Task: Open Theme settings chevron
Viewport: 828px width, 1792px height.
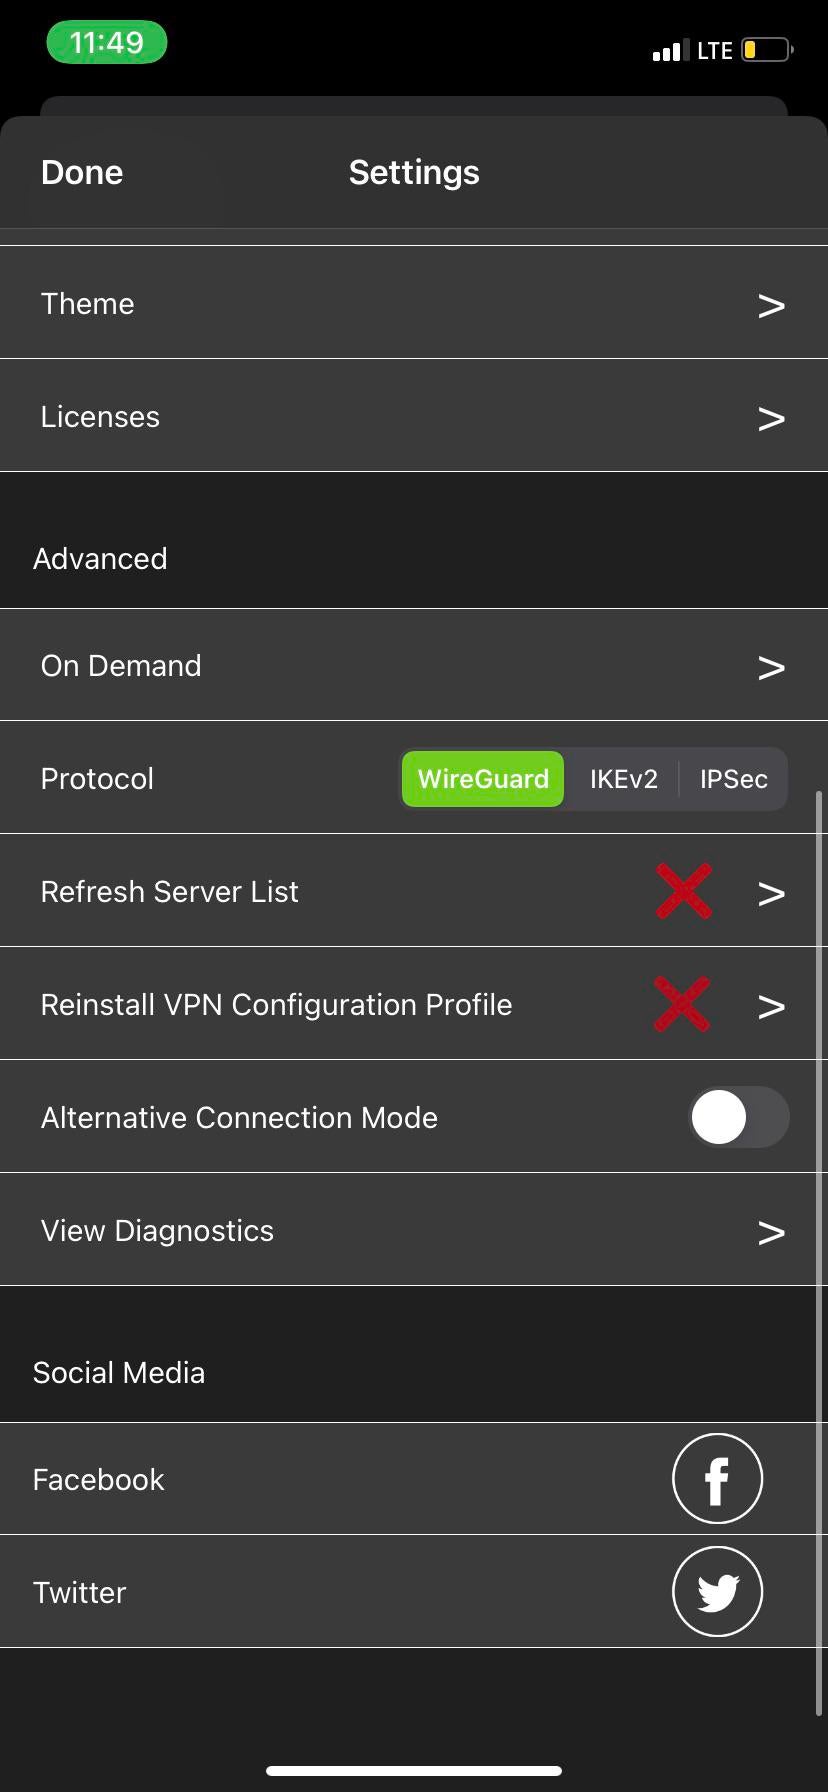Action: coord(770,305)
